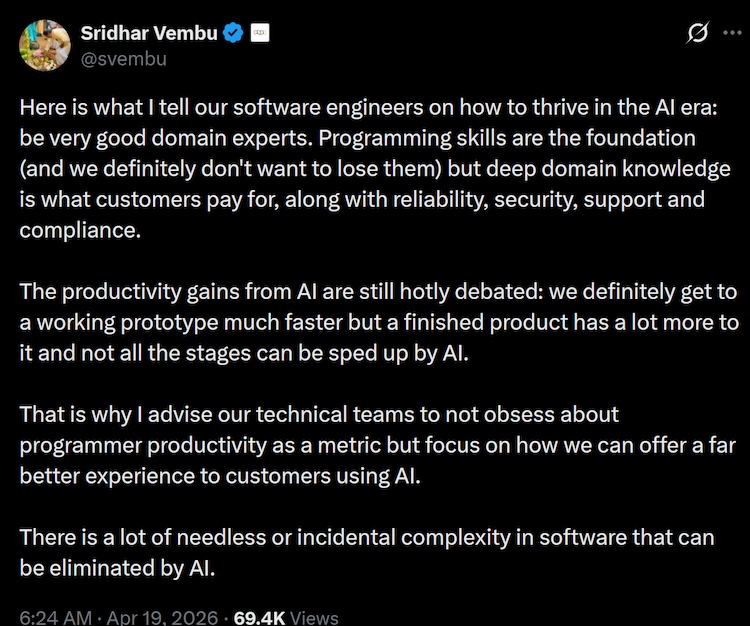Click the blue verified checkmark badge
The width and height of the screenshot is (750, 626).
pyautogui.click(x=233, y=34)
